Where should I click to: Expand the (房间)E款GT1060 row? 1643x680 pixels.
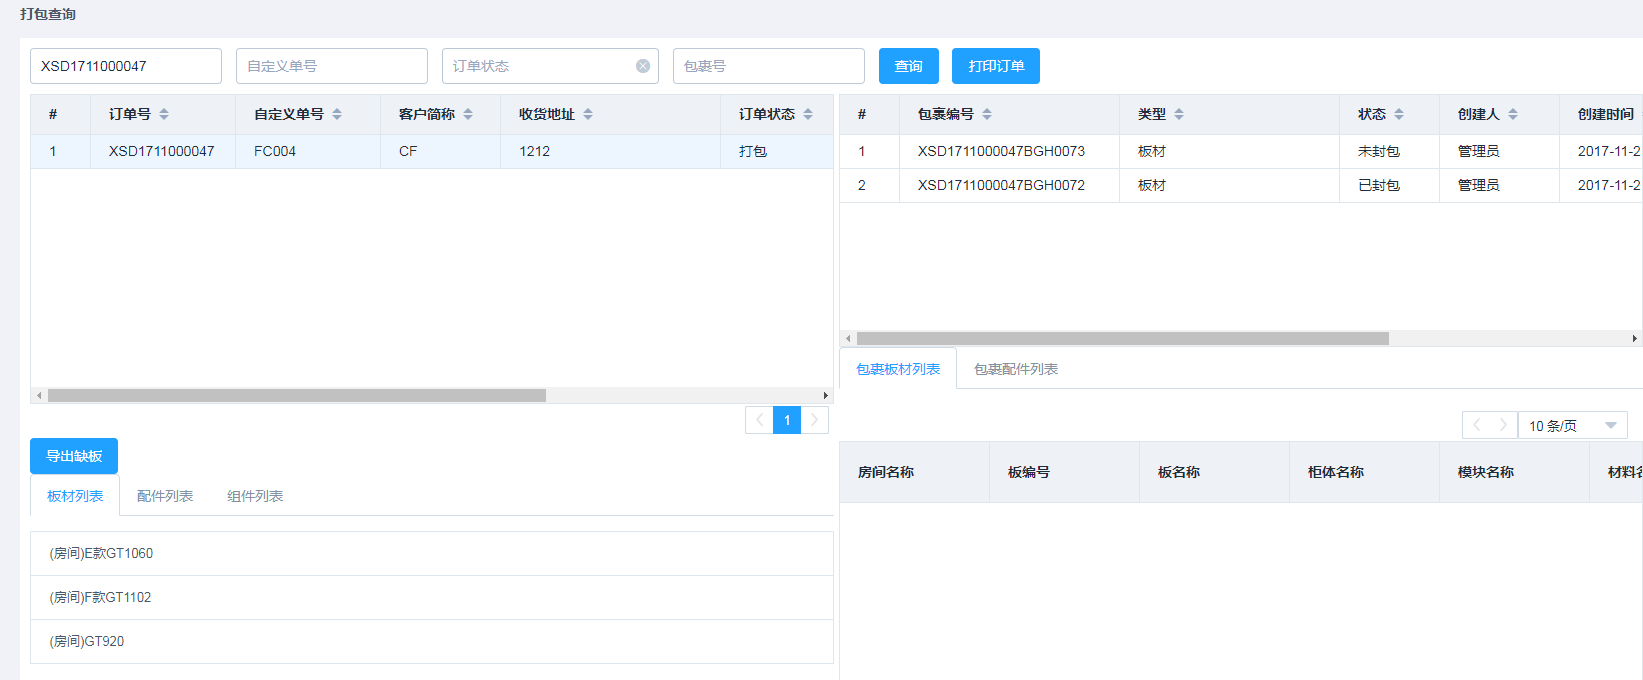pos(431,553)
